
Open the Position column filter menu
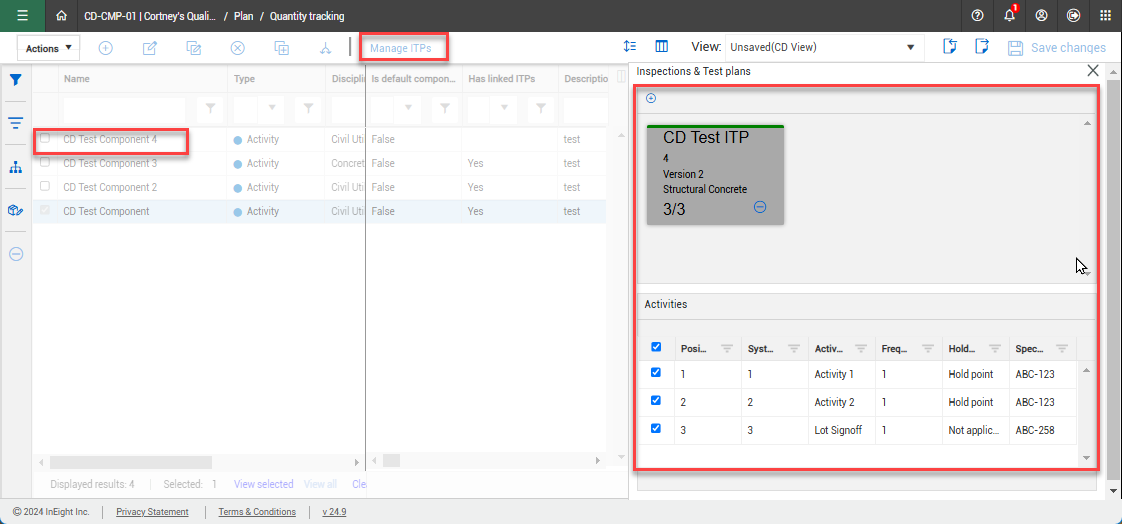coord(727,349)
